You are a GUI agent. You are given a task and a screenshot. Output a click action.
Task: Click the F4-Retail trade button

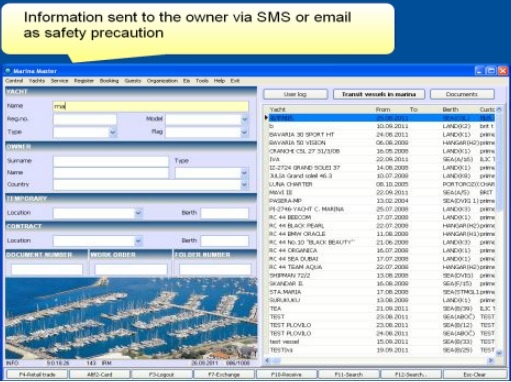point(37,374)
